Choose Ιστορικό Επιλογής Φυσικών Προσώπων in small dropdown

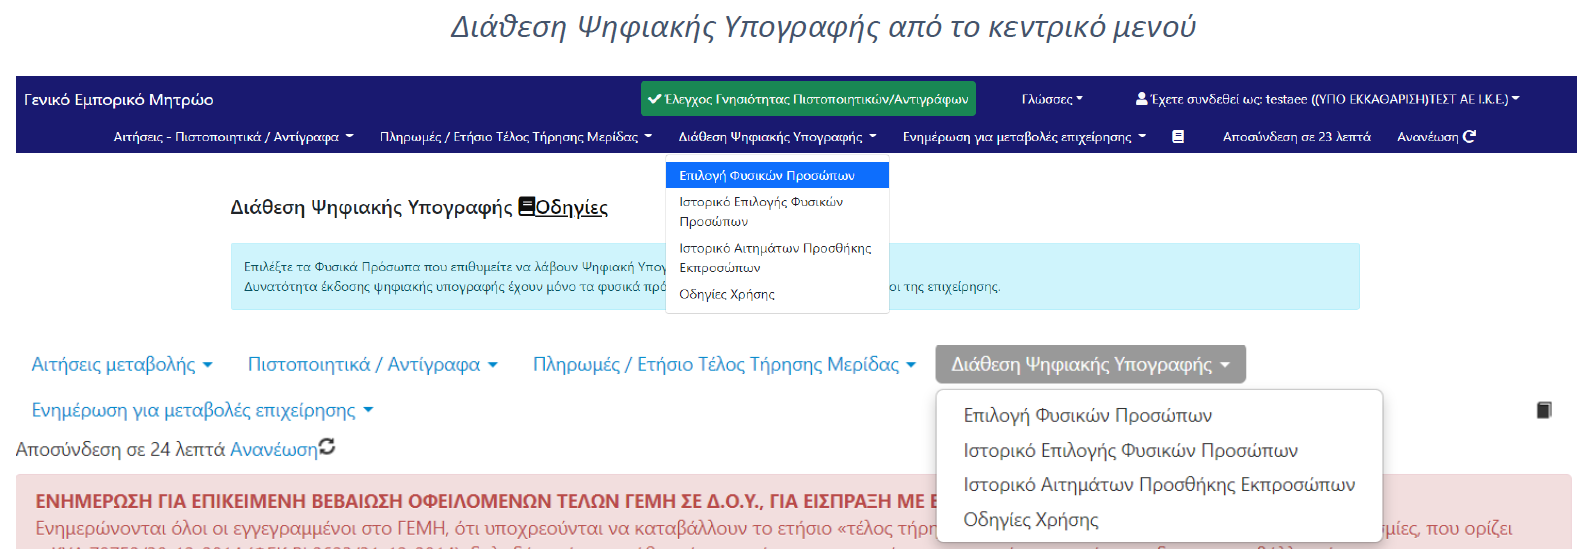point(777,211)
